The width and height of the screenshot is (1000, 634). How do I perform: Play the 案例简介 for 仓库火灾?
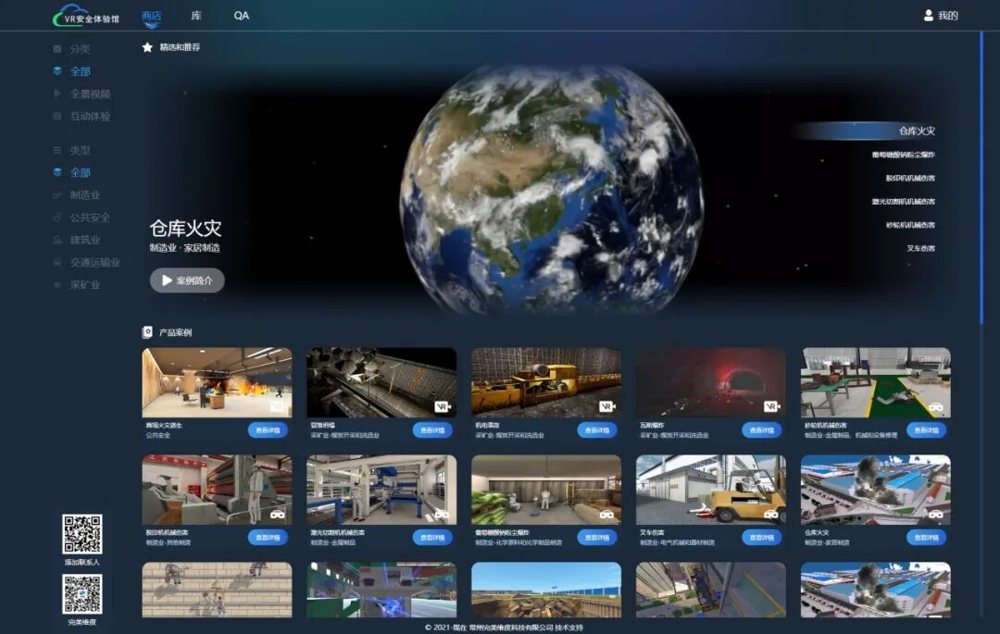(x=187, y=281)
